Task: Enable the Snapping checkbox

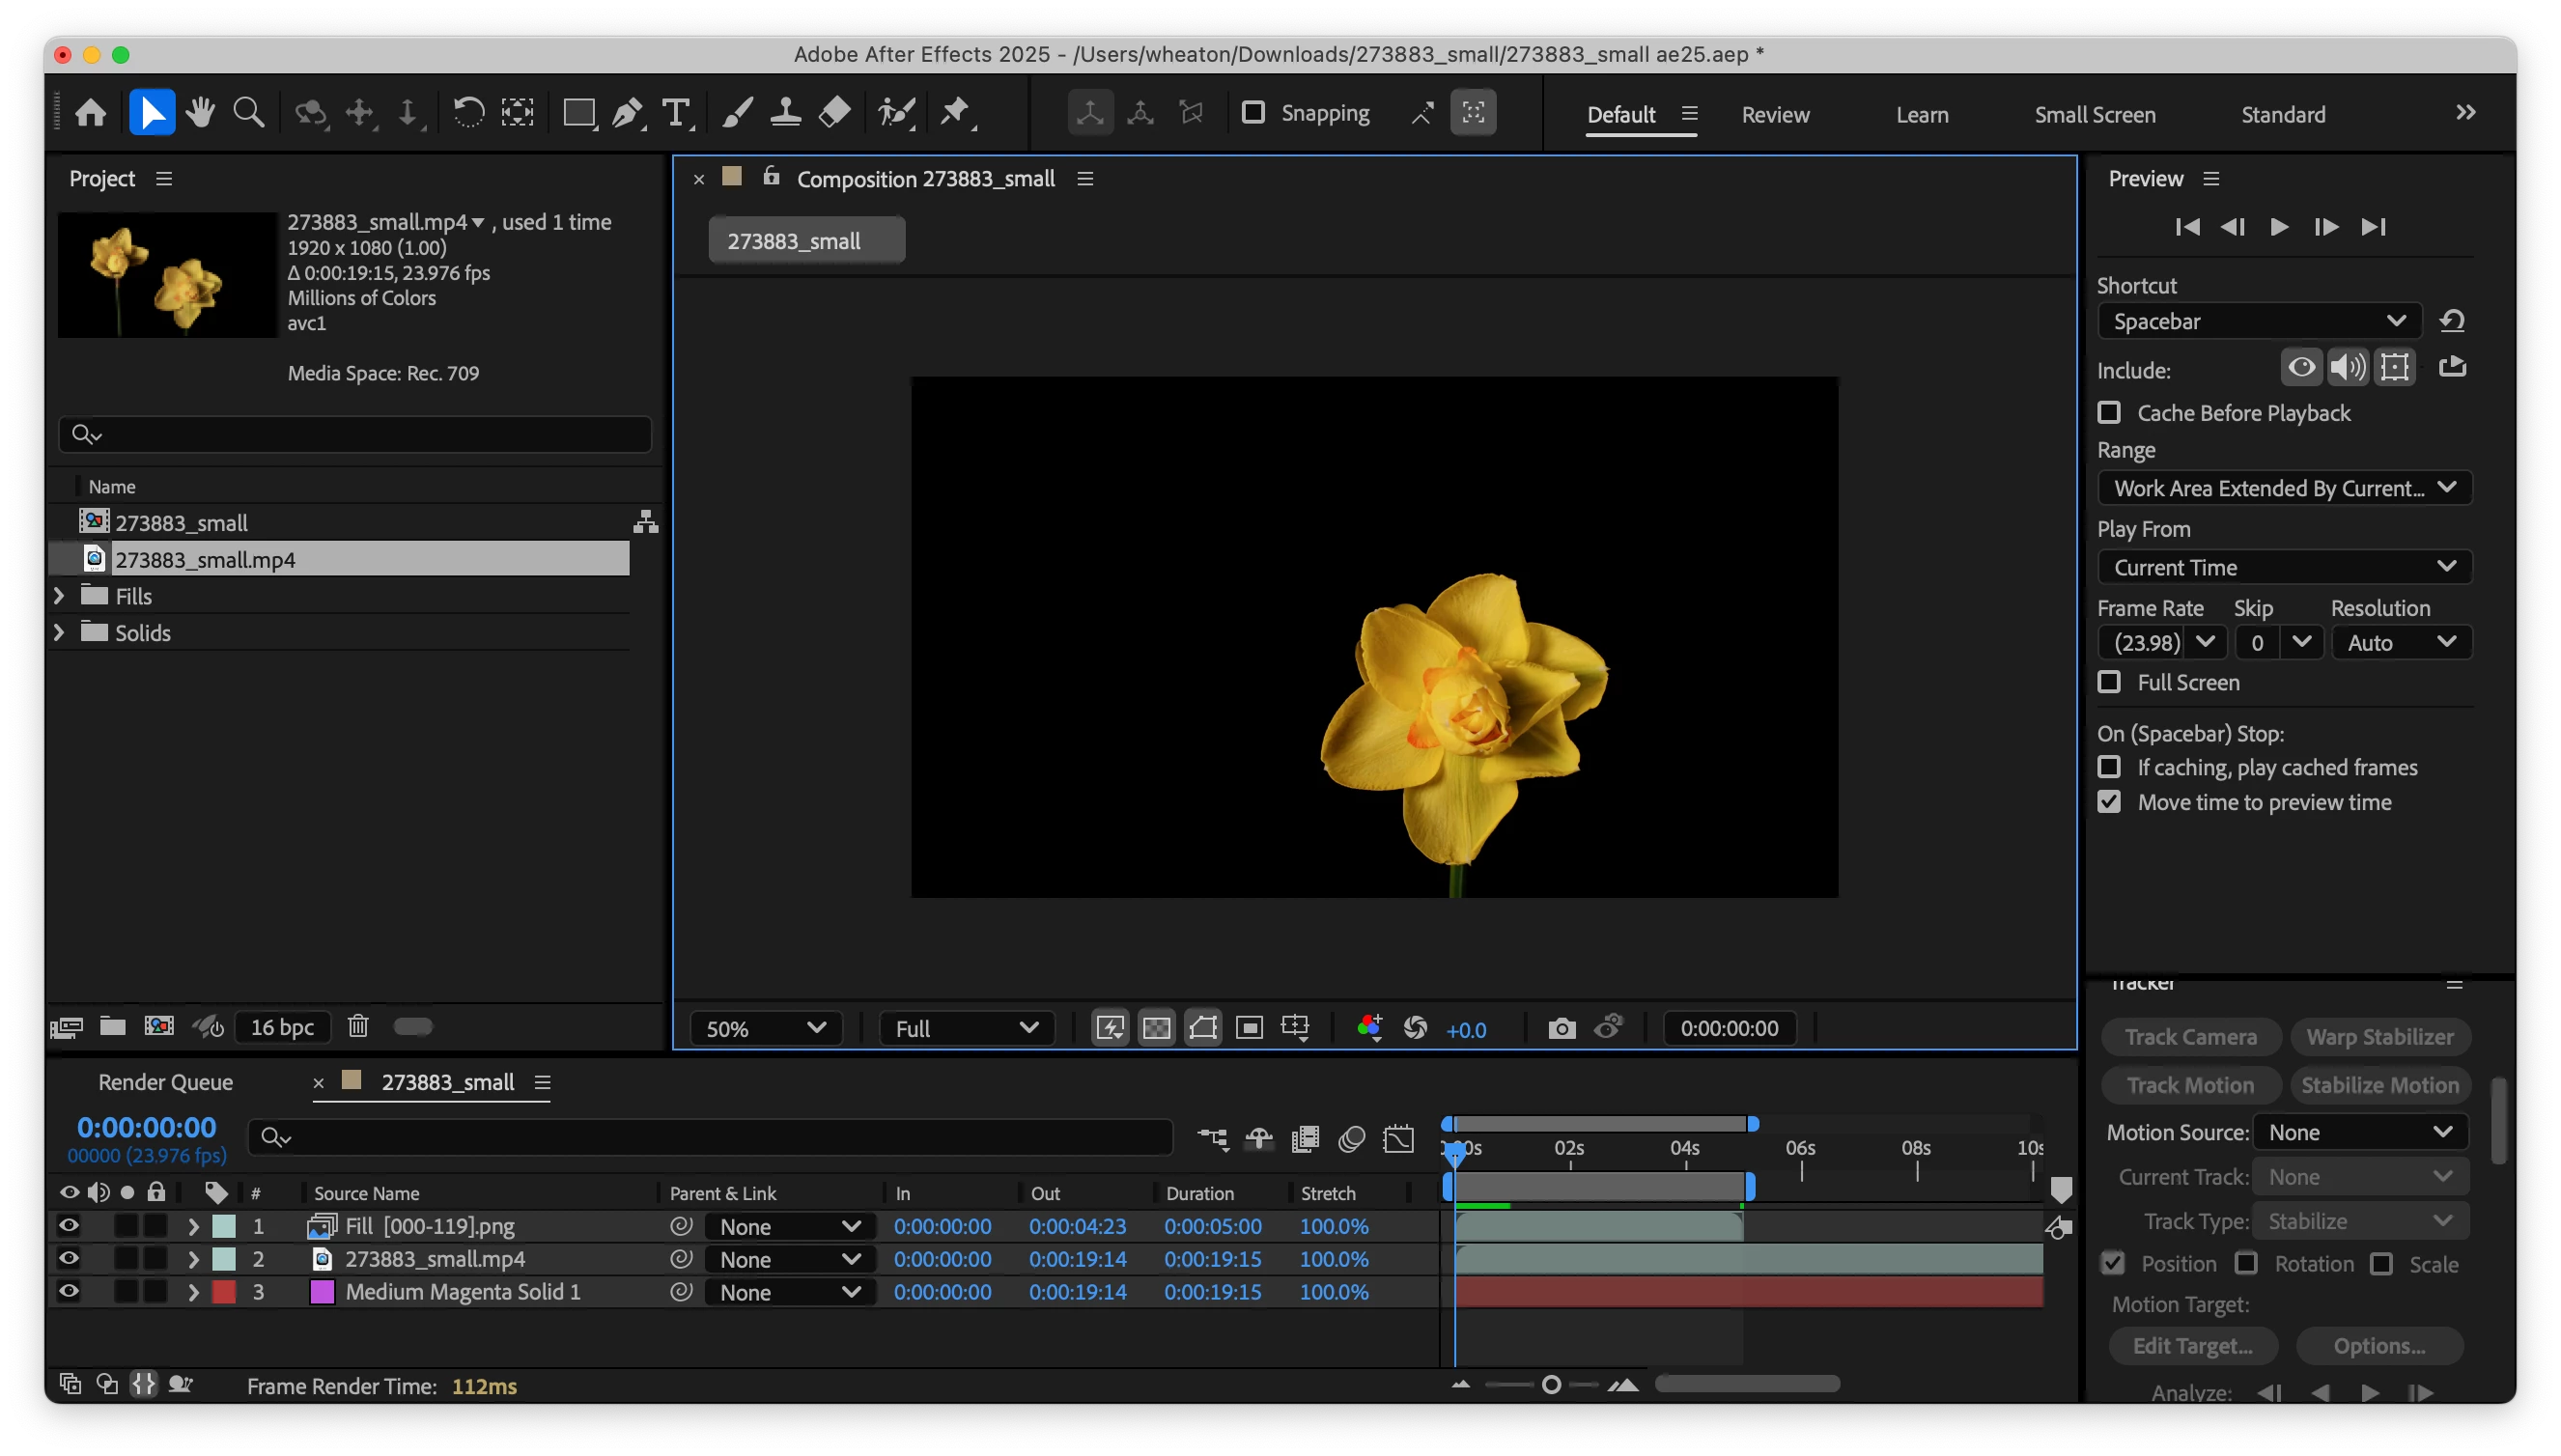Action: (1253, 112)
